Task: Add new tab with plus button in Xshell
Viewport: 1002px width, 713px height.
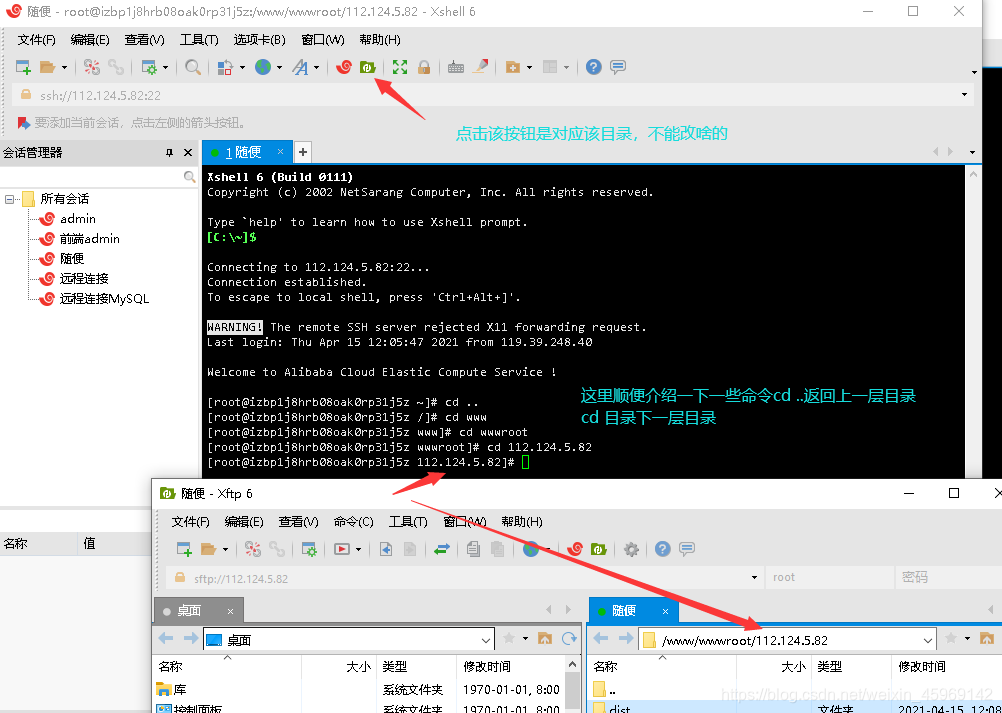Action: (303, 152)
